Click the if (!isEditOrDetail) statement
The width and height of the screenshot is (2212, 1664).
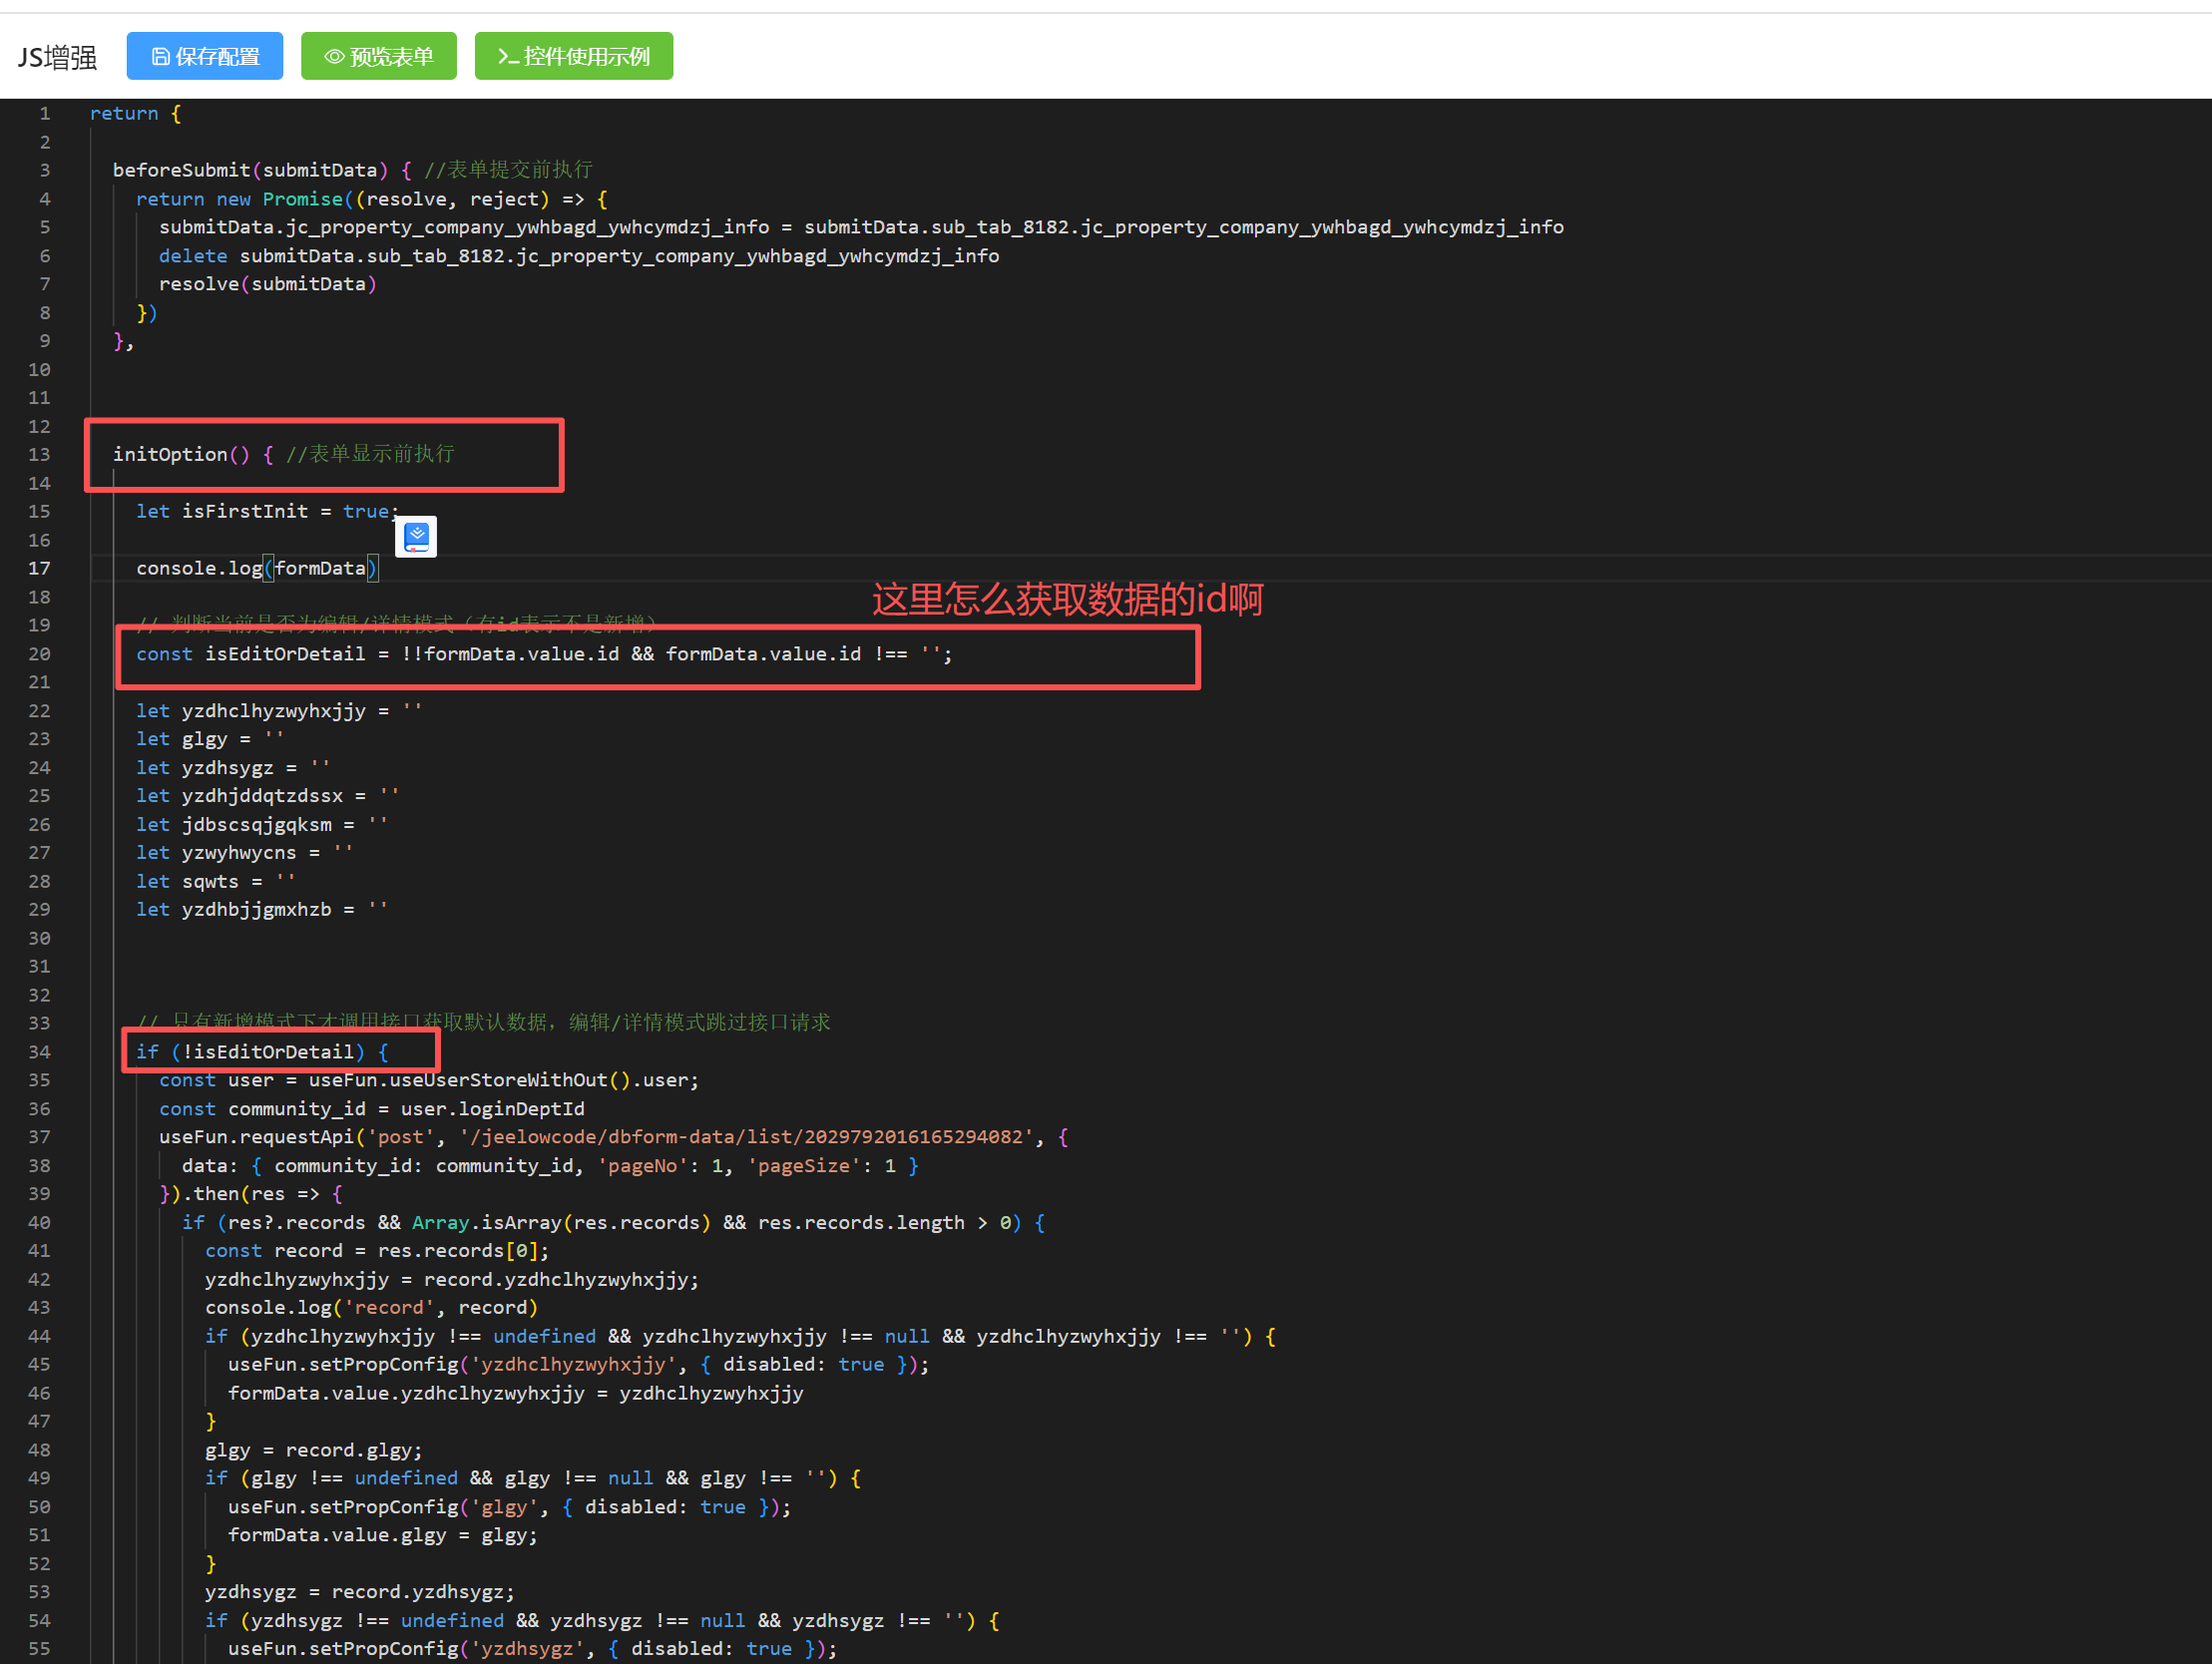pos(262,1051)
